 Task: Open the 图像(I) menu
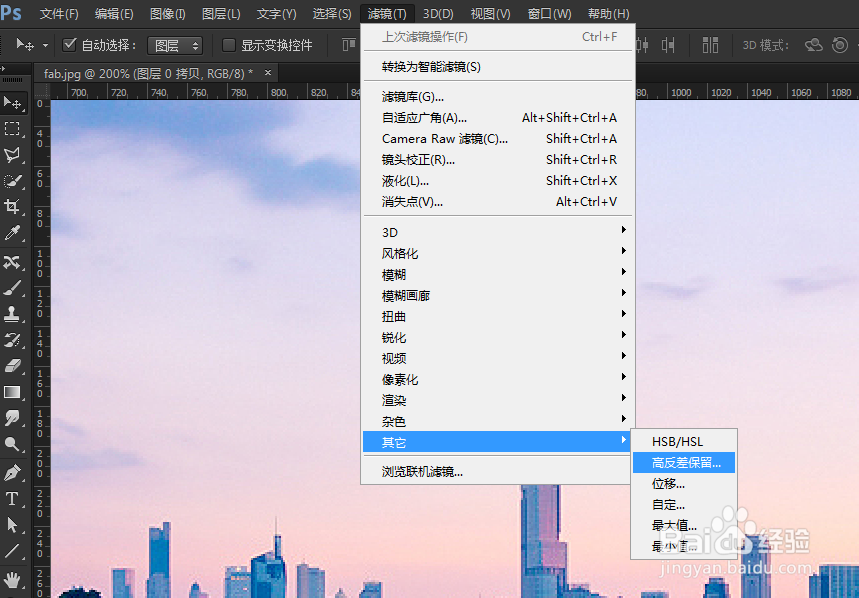click(x=168, y=14)
